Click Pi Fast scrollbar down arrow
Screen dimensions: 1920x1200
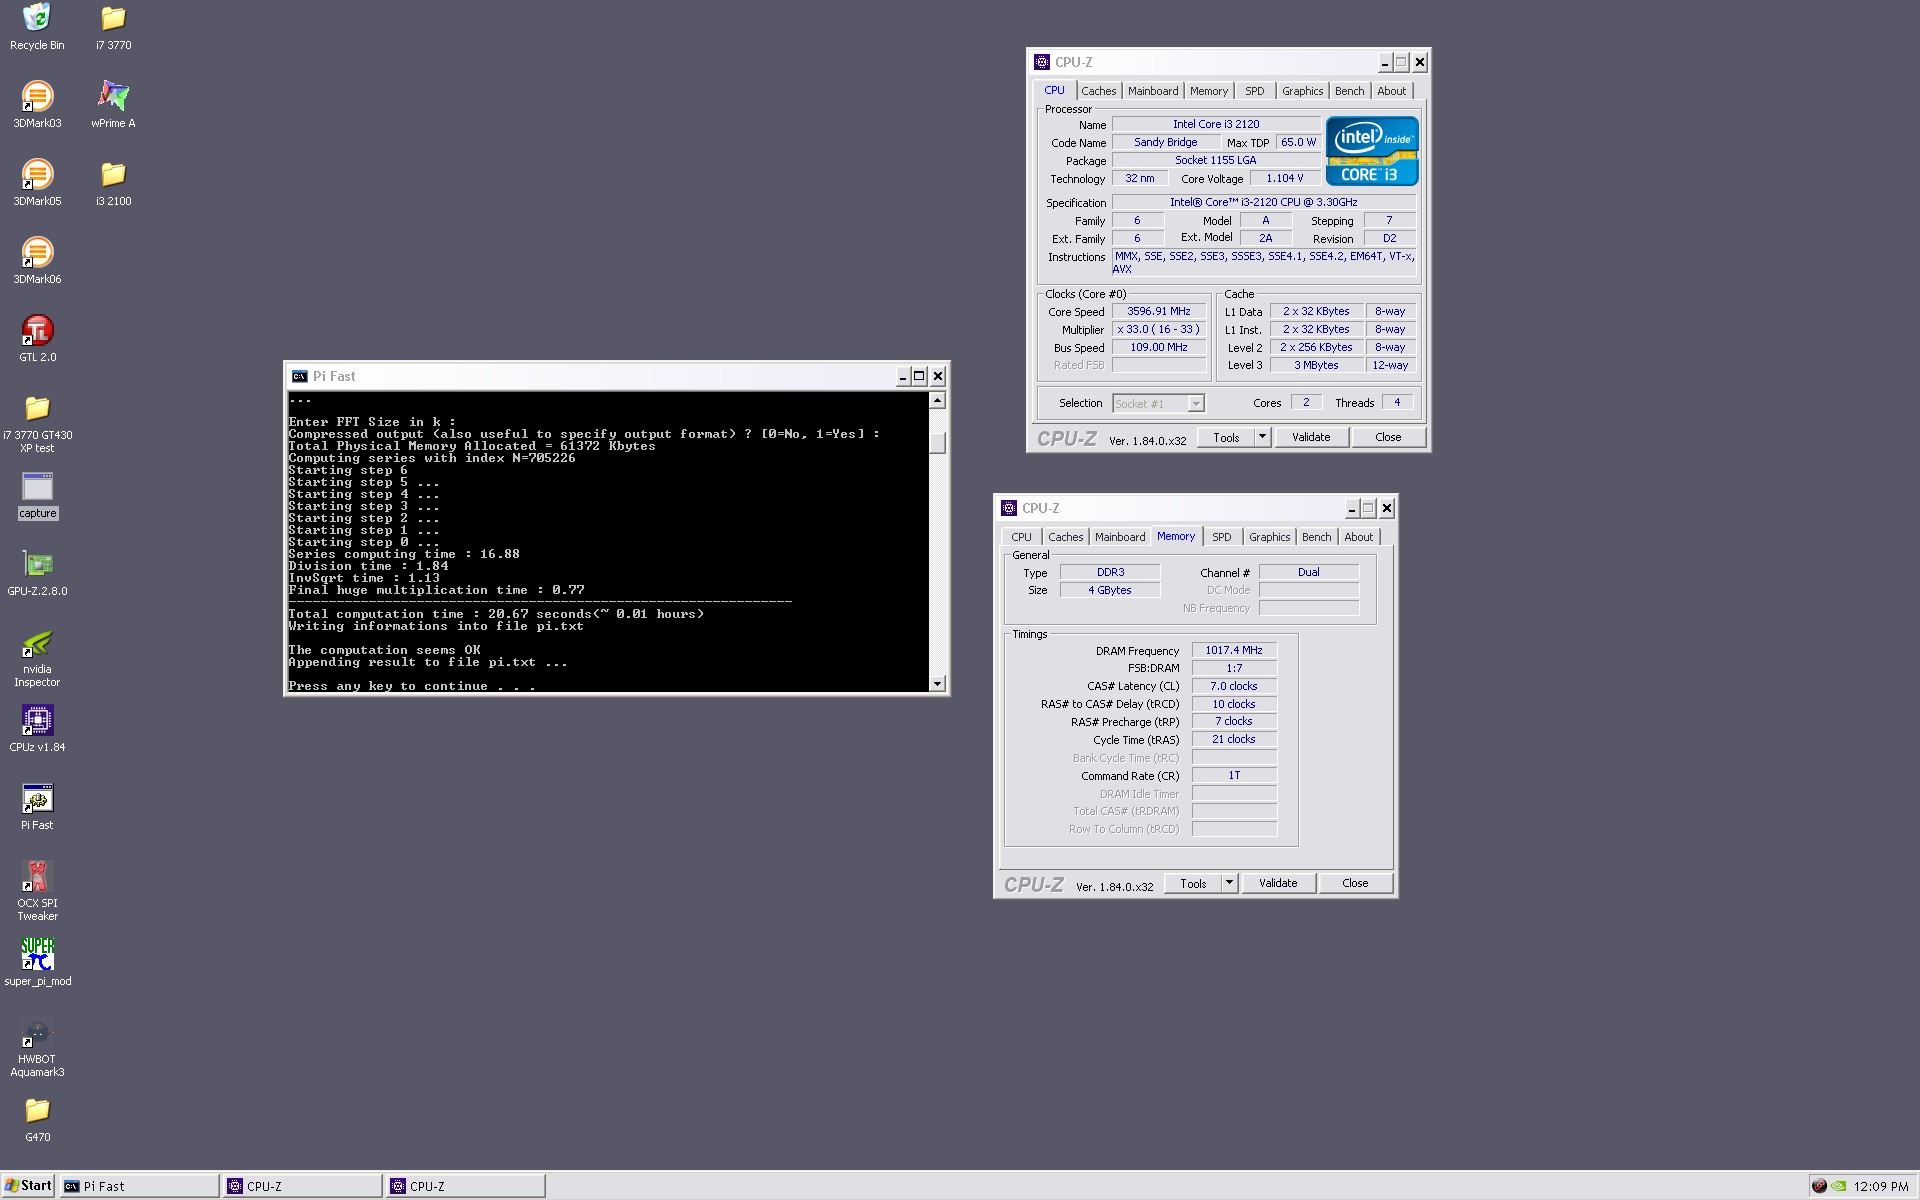click(x=937, y=684)
